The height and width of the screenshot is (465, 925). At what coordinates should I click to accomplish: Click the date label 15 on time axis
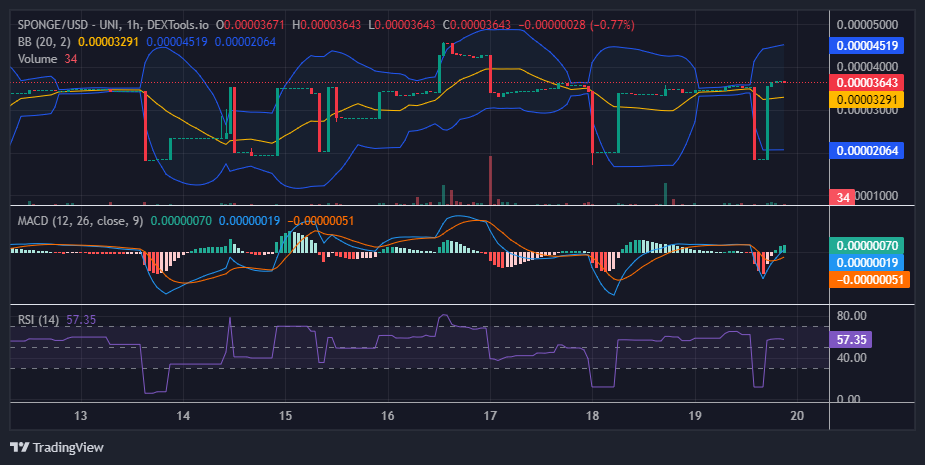click(285, 415)
